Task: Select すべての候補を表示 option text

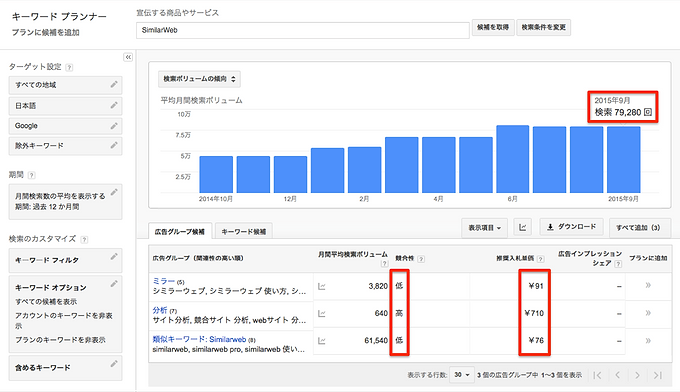Action: (46, 301)
